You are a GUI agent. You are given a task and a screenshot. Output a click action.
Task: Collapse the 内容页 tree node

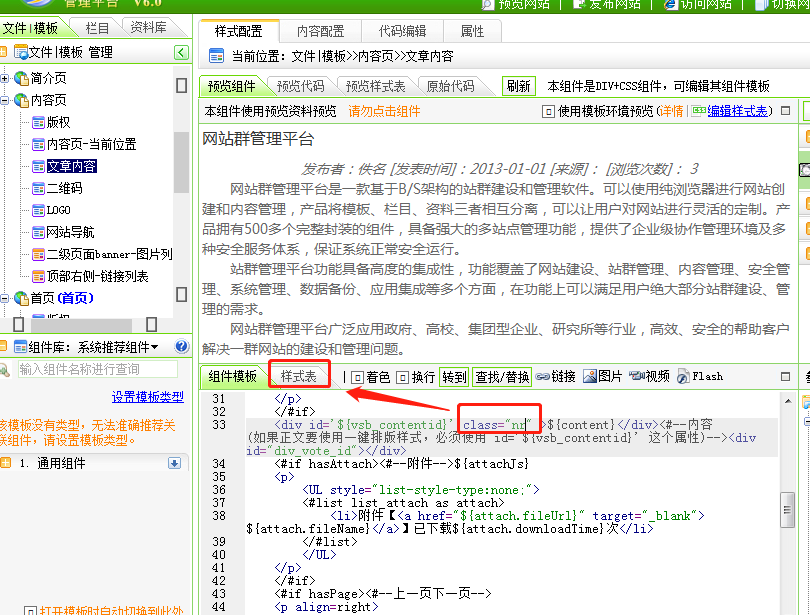click(6, 100)
